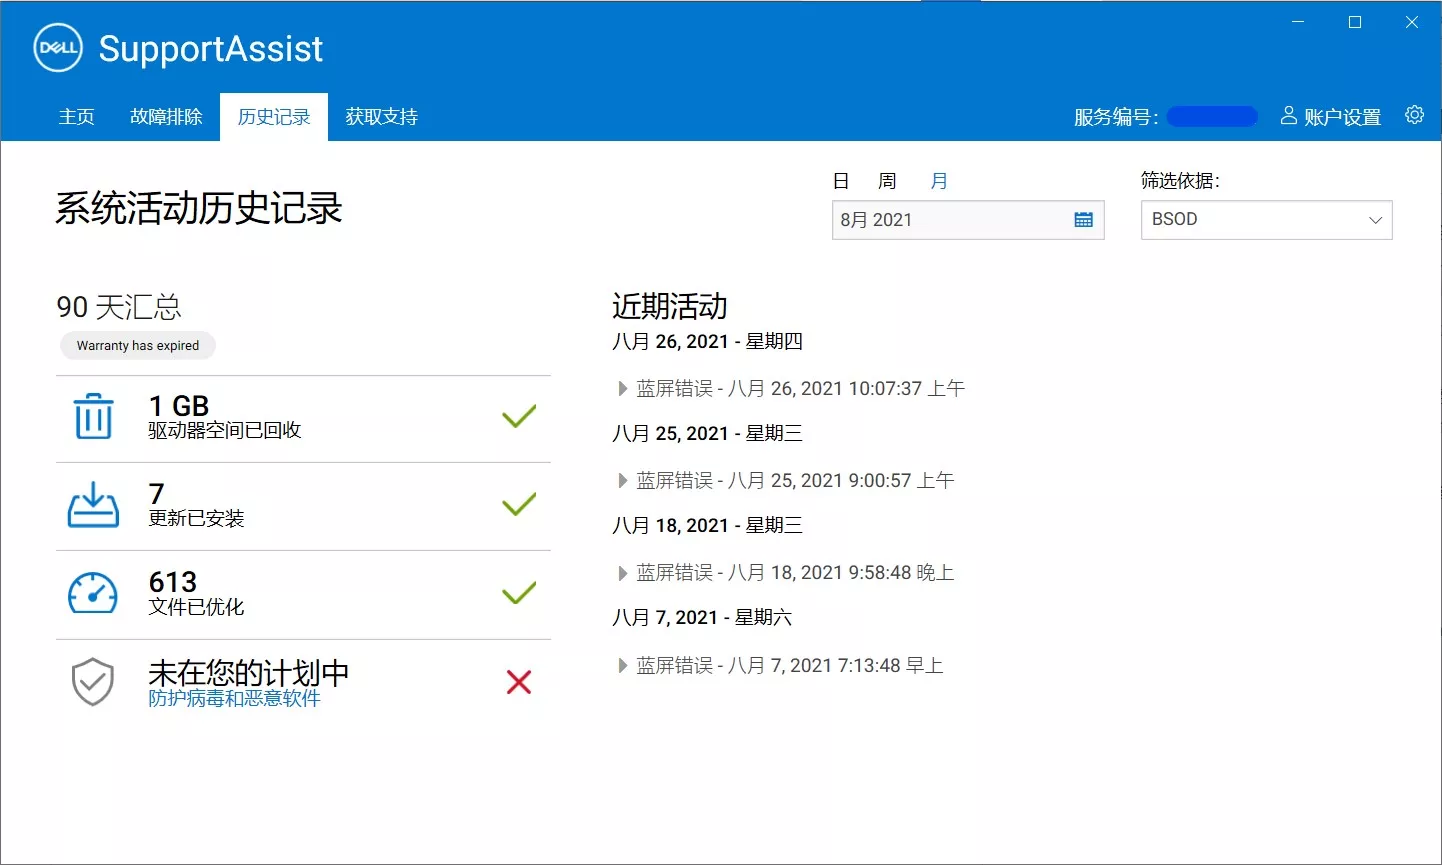The width and height of the screenshot is (1442, 865).
Task: Expand the 八月 7 blue screen error entry
Action: [622, 665]
